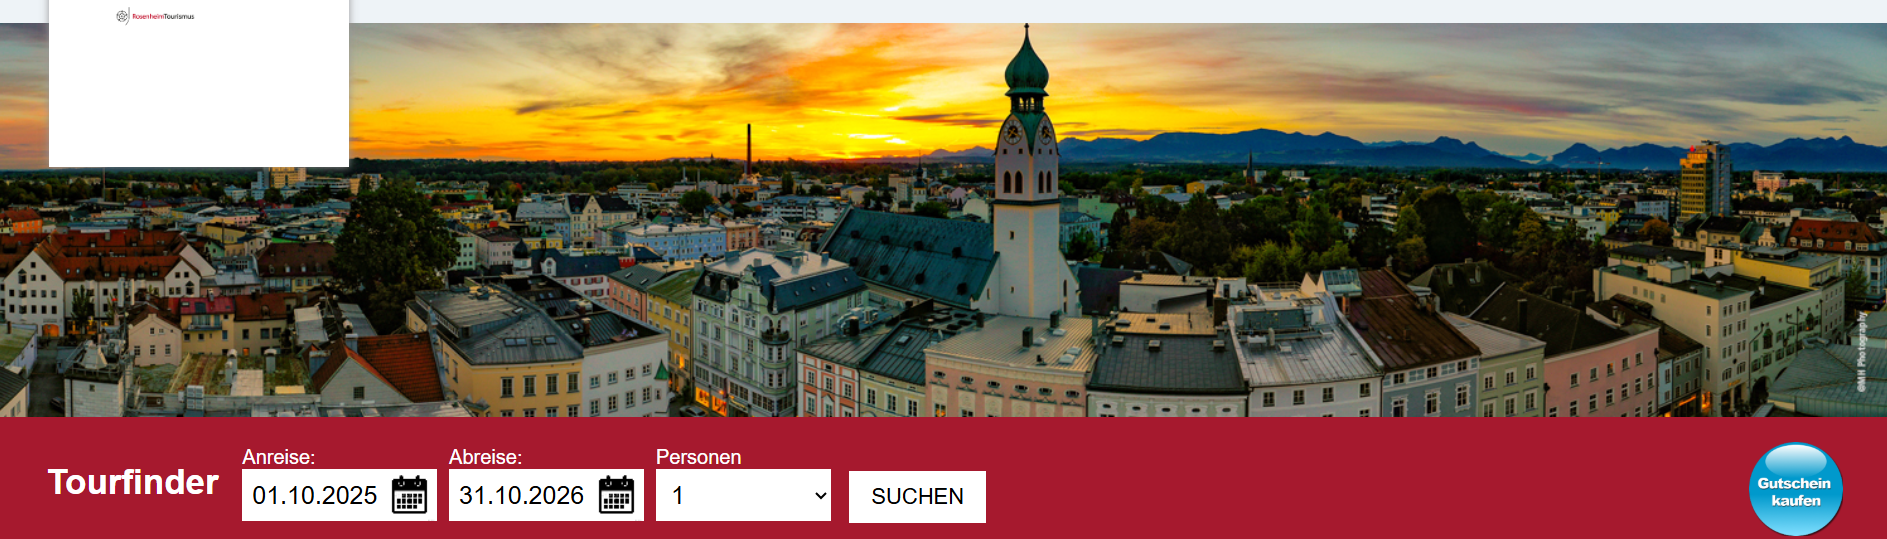1887x539 pixels.
Task: Focus the Abreise date field 31.10.2026
Action: pyautogui.click(x=522, y=495)
